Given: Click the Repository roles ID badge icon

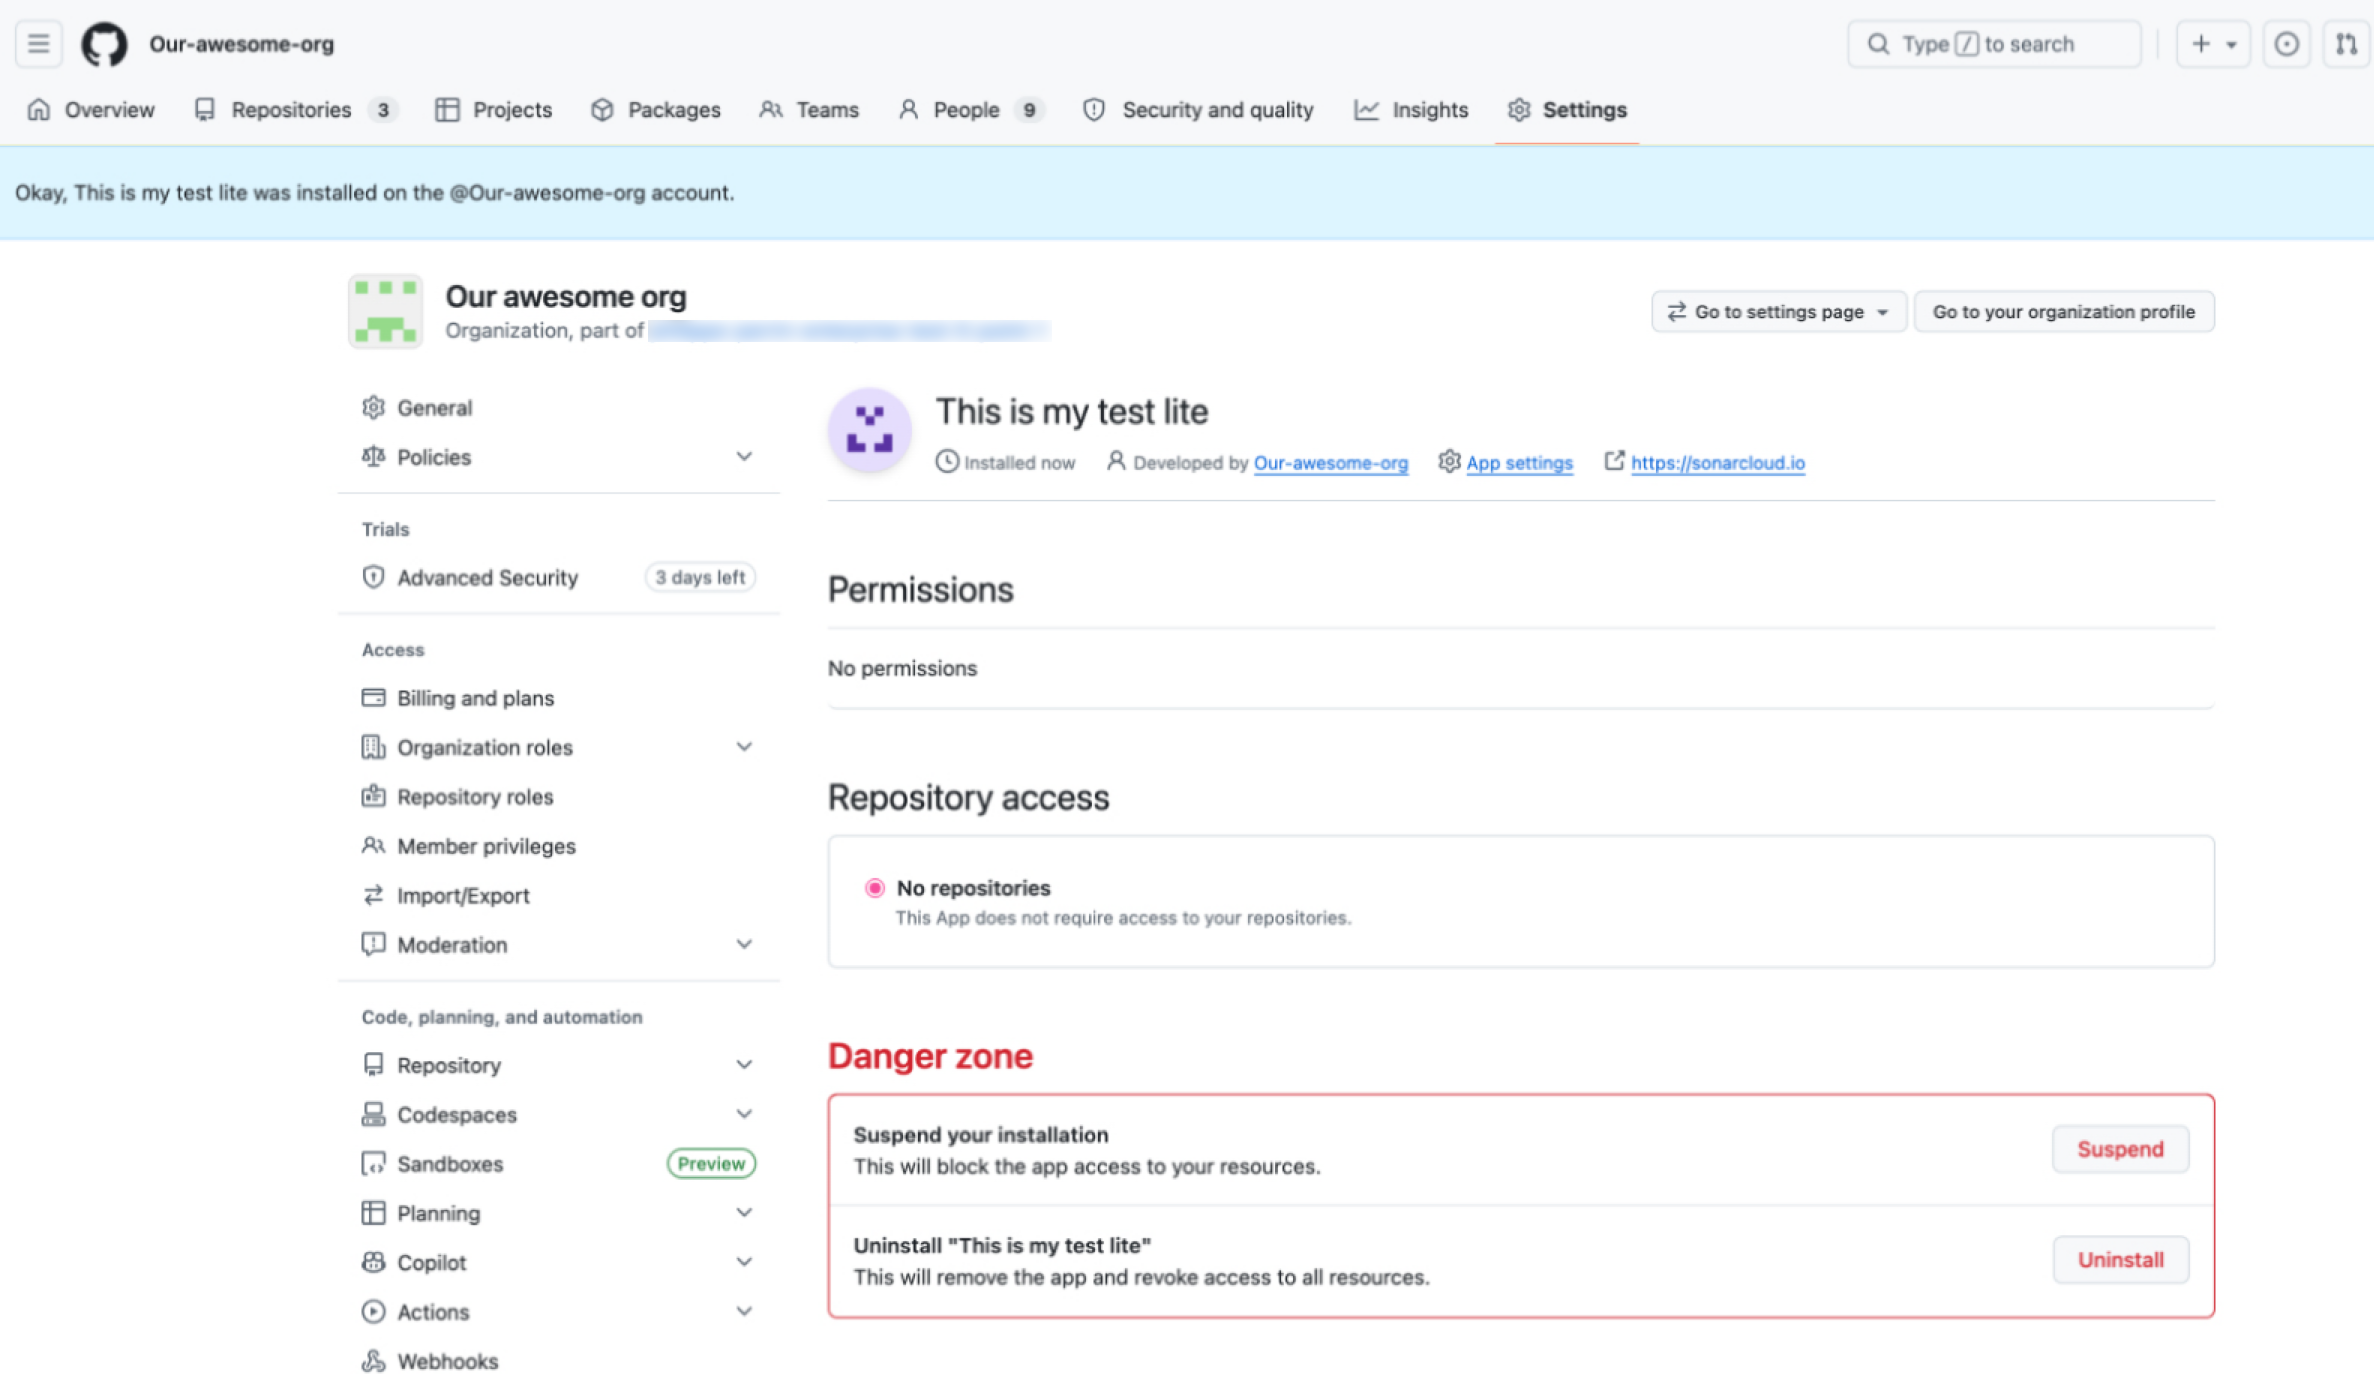Looking at the screenshot, I should click(373, 797).
